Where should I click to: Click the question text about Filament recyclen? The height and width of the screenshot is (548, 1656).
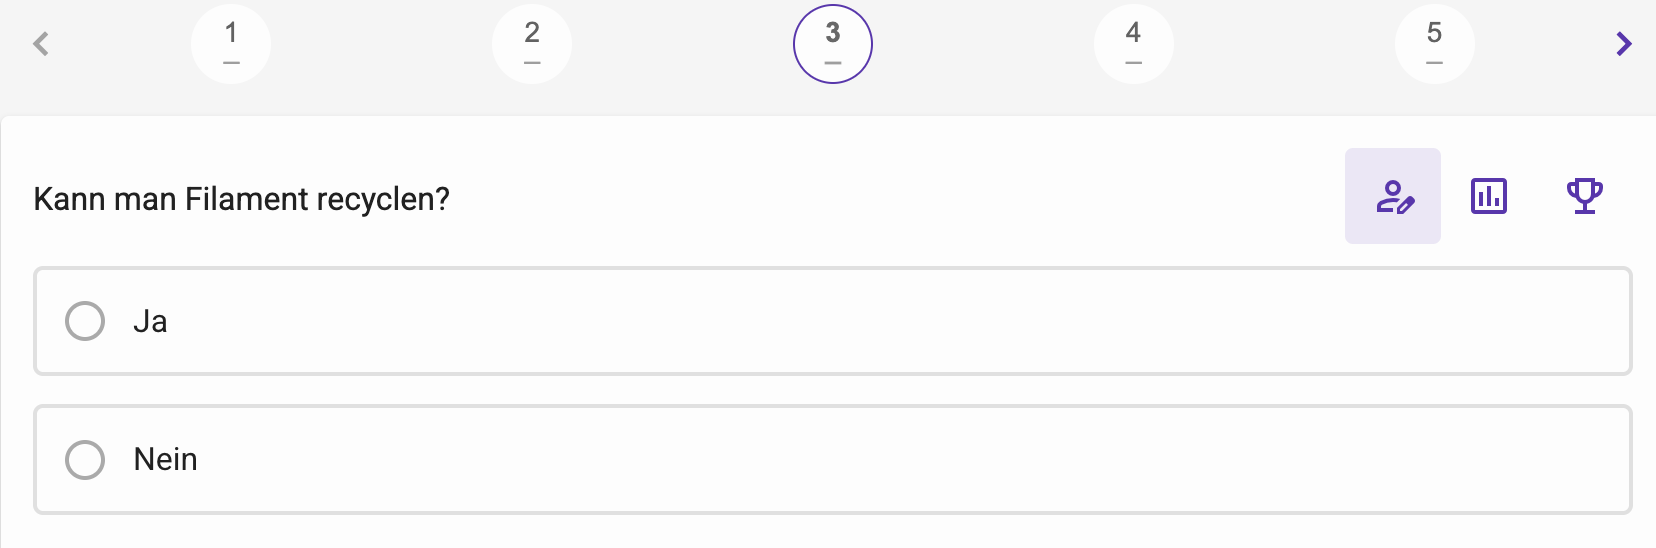click(x=242, y=199)
